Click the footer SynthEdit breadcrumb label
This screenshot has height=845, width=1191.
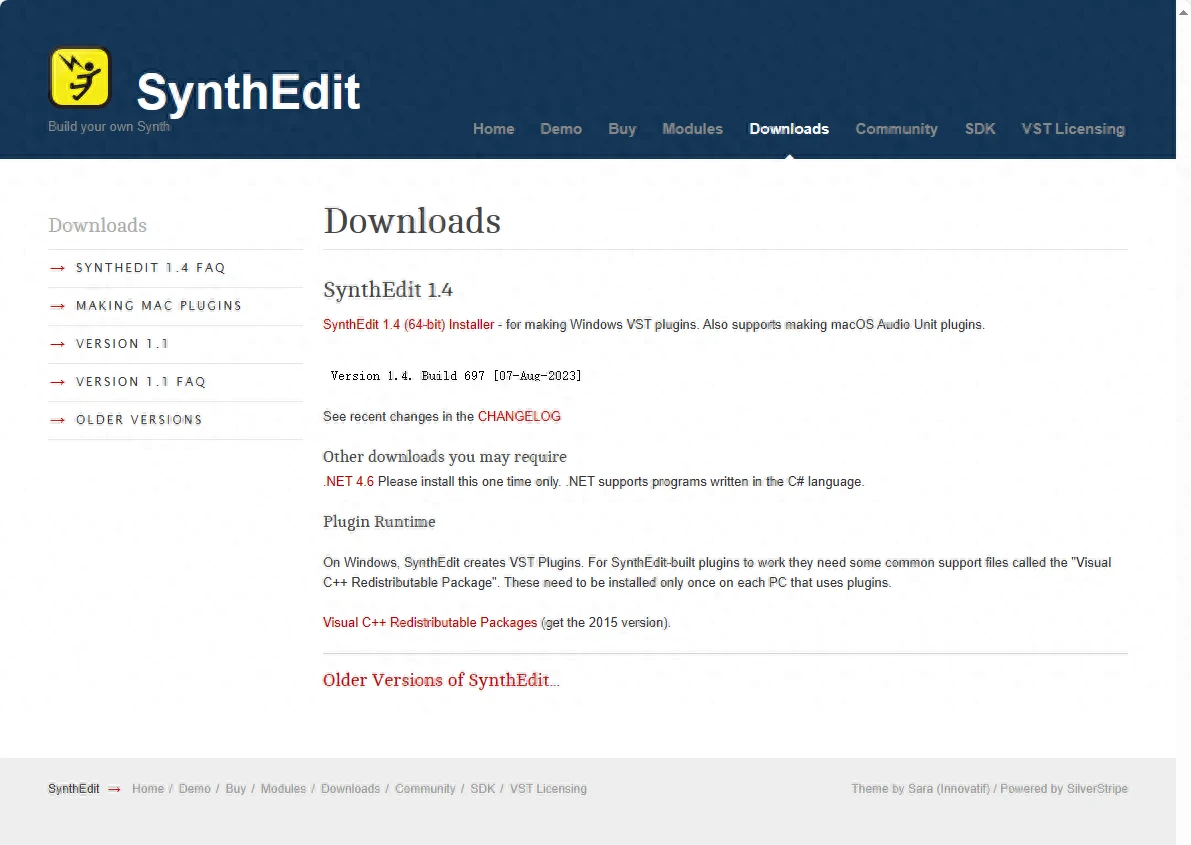pyautogui.click(x=74, y=789)
